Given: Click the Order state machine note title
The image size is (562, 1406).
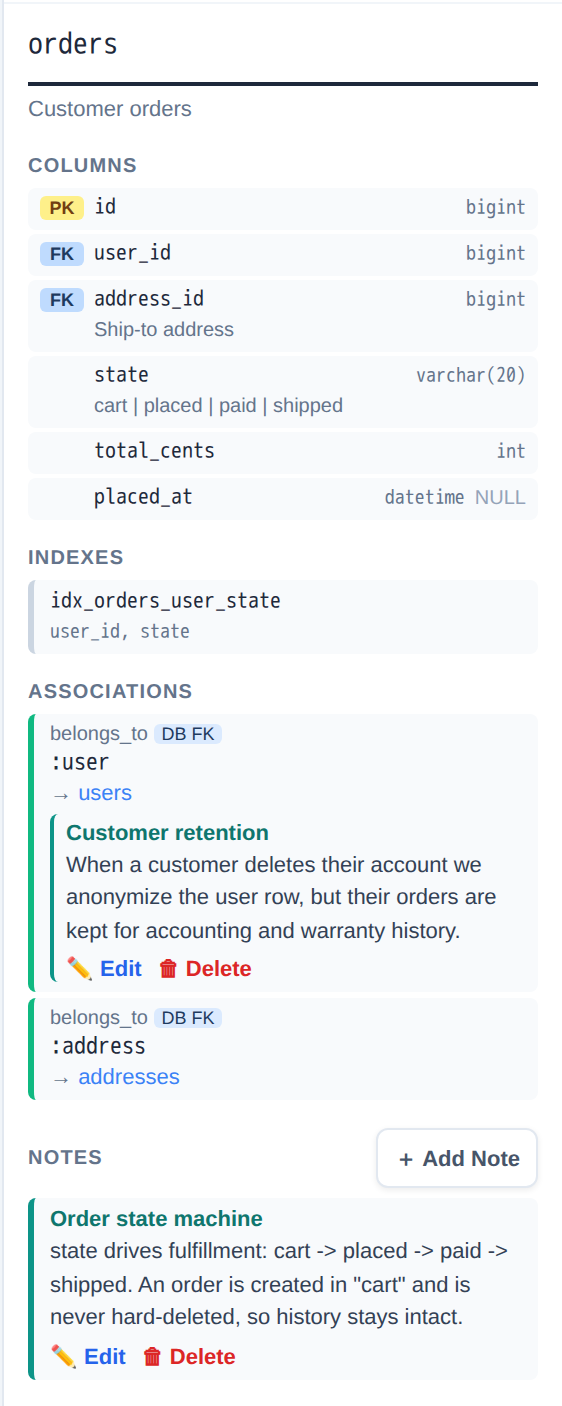Looking at the screenshot, I should (156, 1219).
